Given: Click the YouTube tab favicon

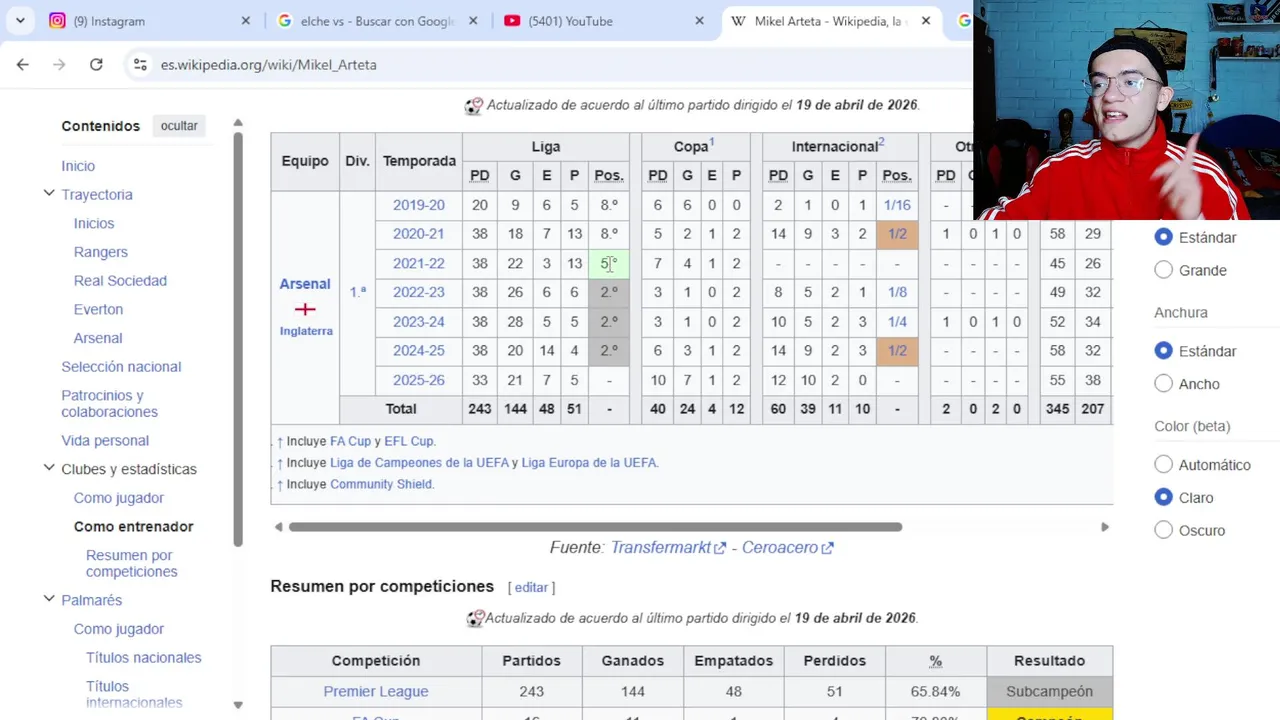Looking at the screenshot, I should (512, 21).
